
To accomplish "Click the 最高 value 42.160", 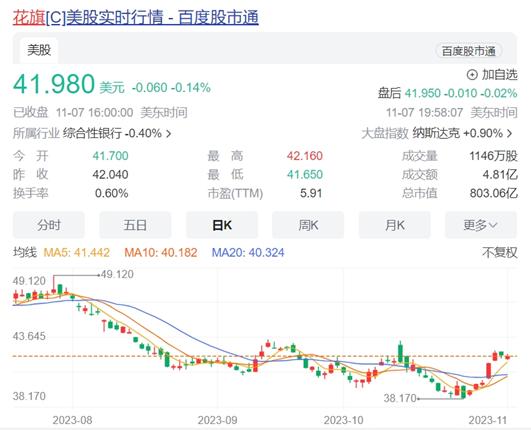I will pyautogui.click(x=305, y=156).
